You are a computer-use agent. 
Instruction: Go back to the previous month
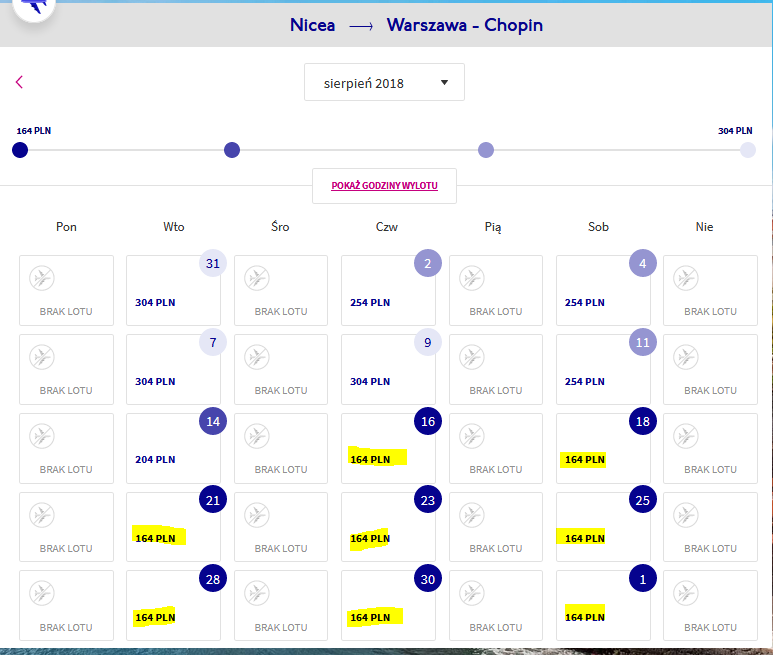click(x=19, y=82)
